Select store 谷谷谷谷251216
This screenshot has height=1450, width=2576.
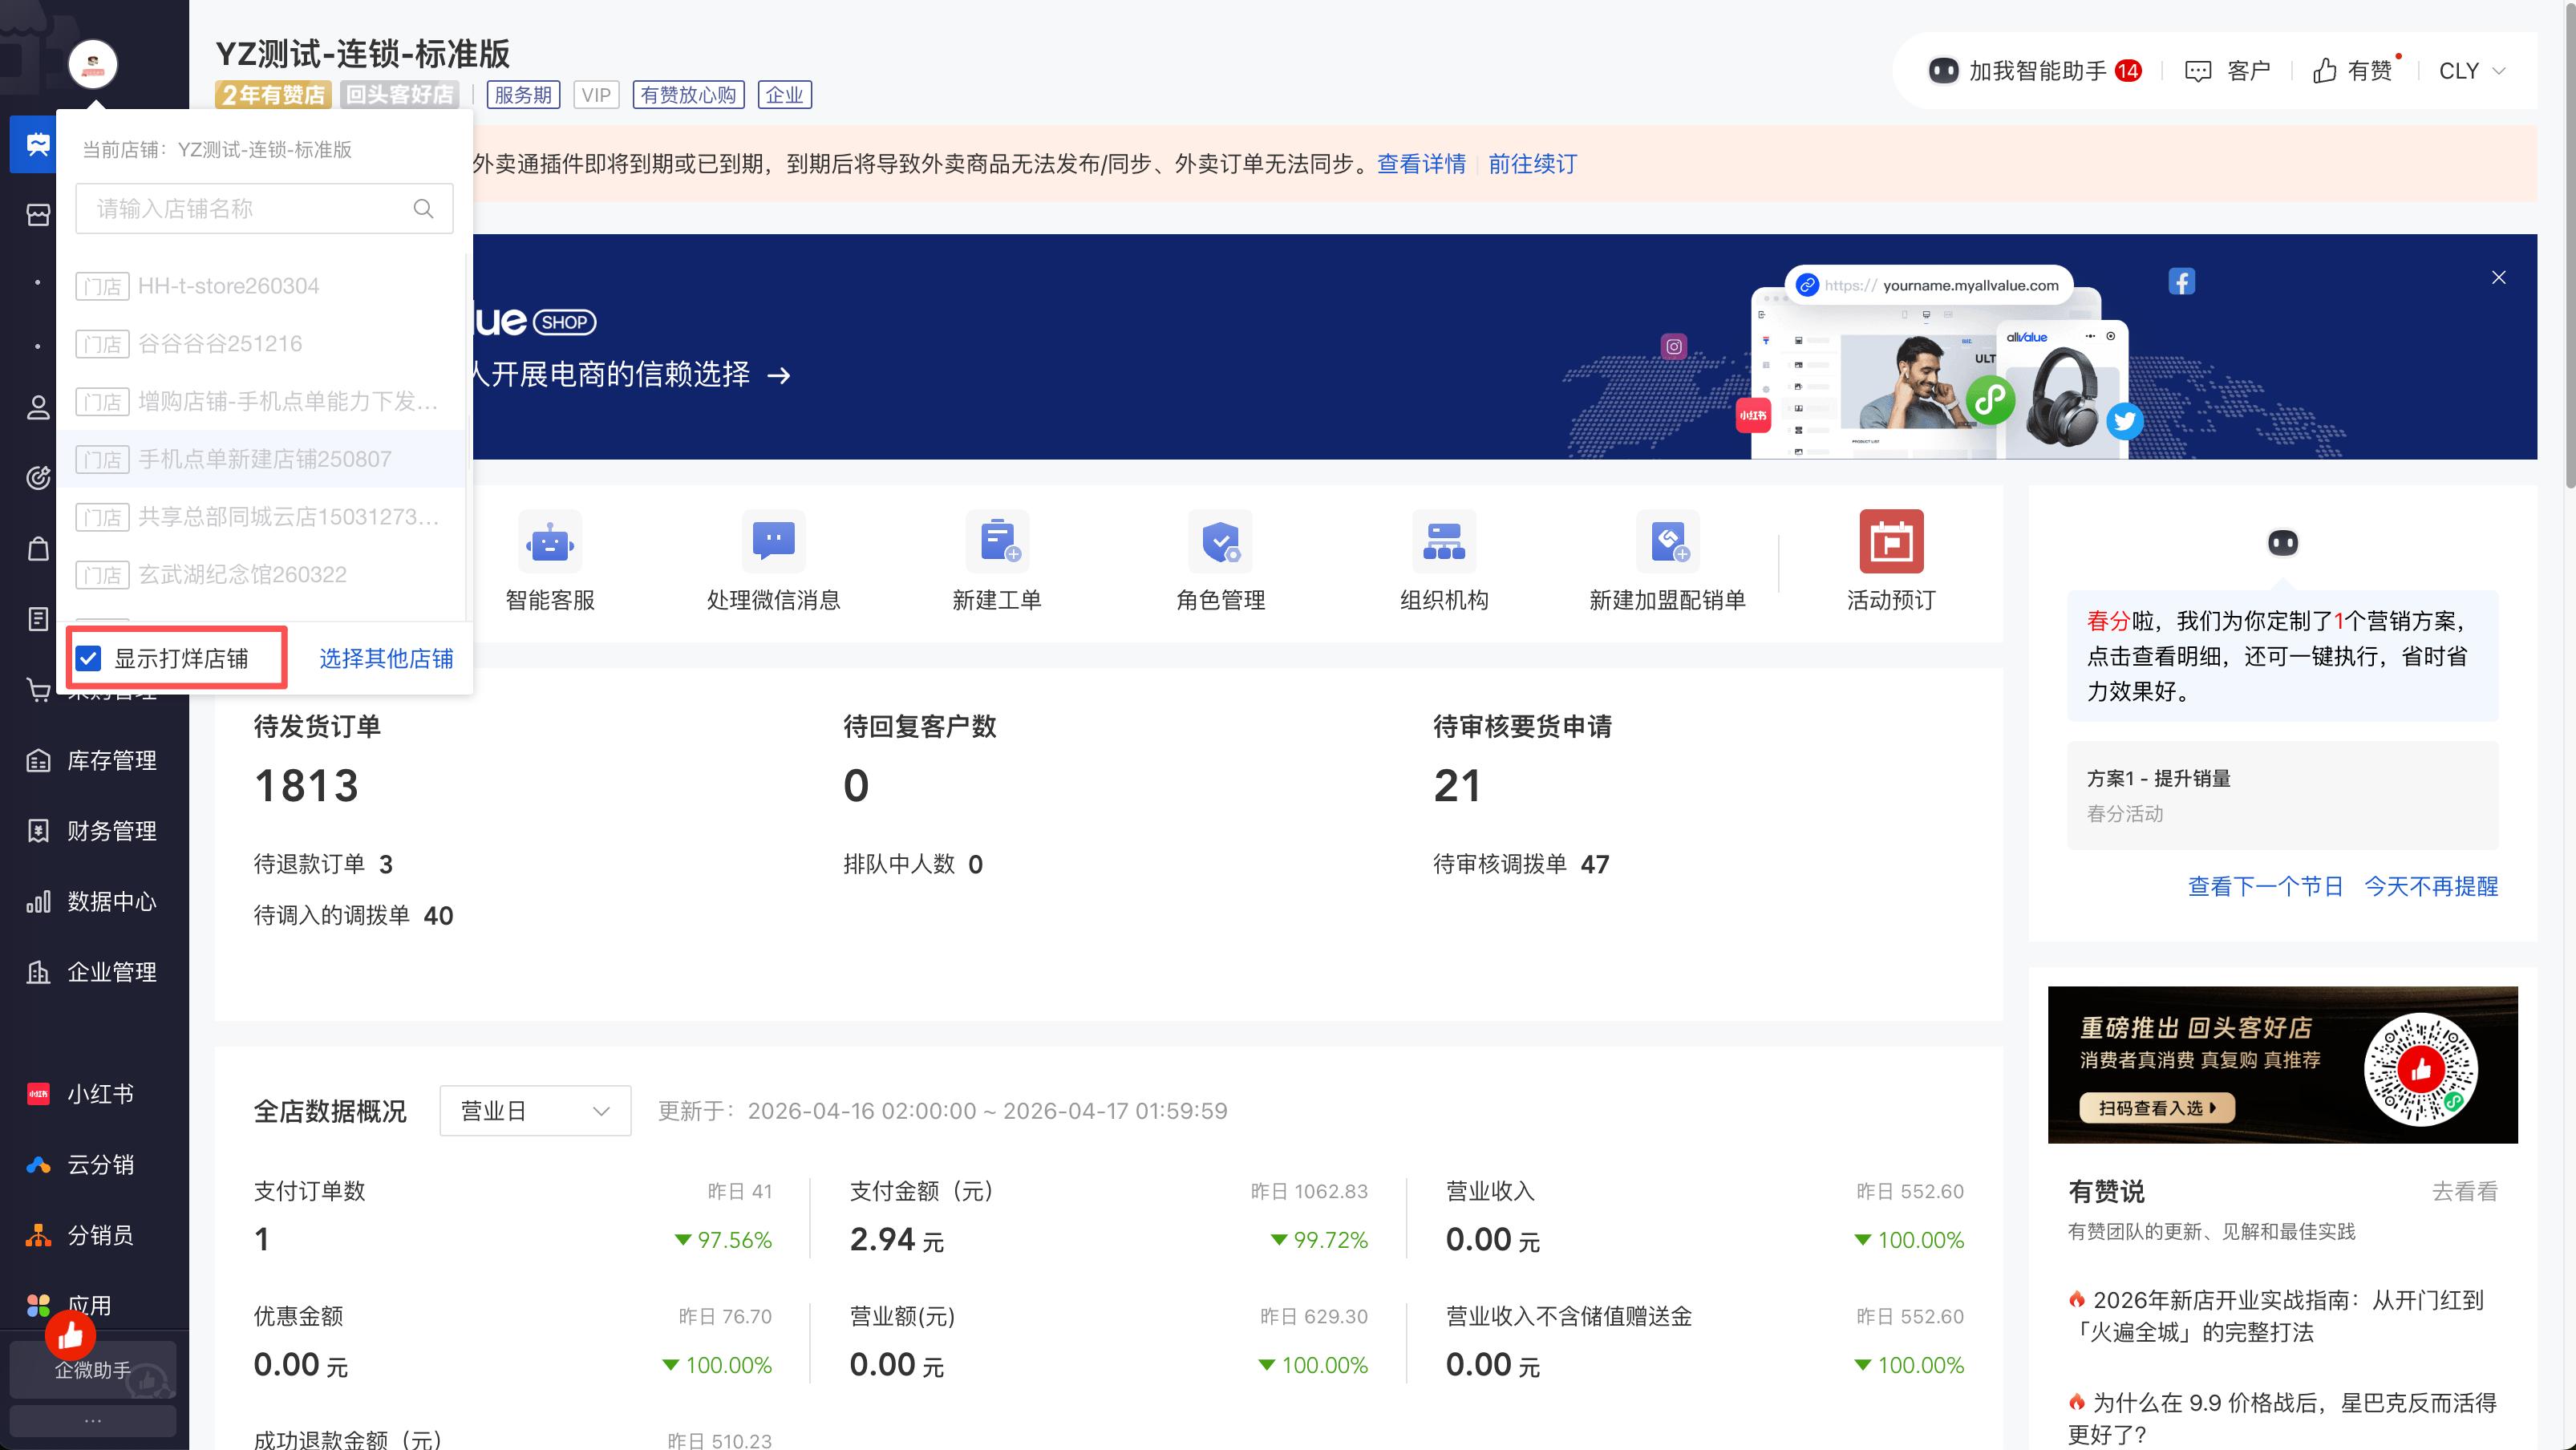[261, 344]
